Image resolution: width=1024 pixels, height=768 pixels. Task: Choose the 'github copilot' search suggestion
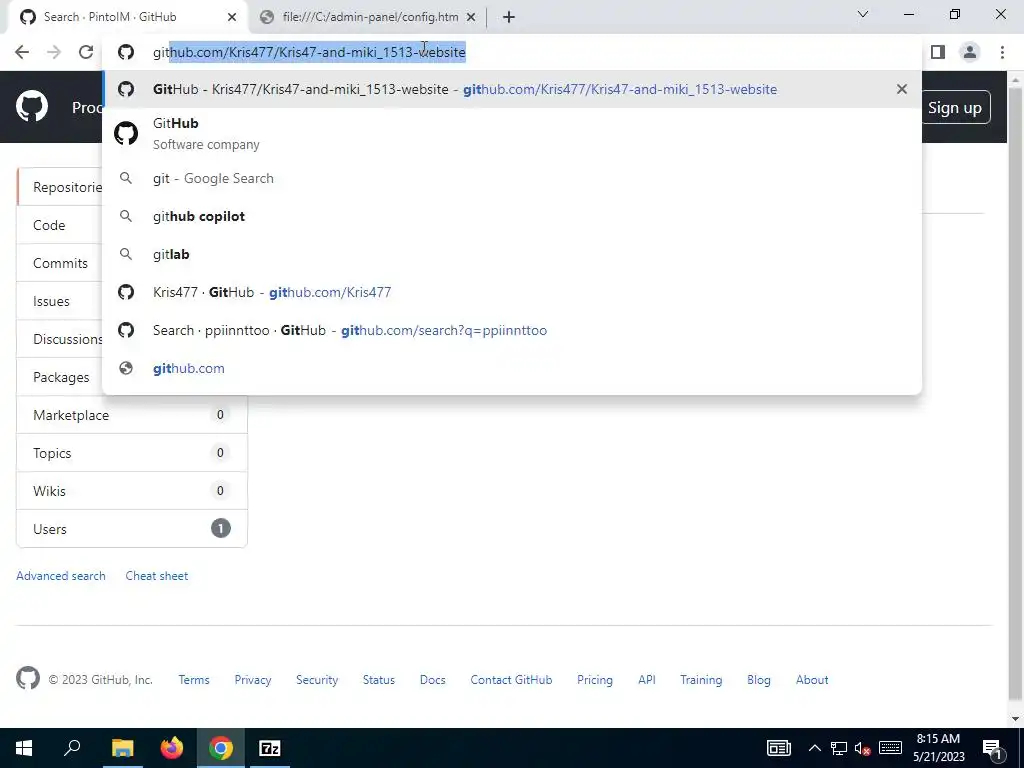pos(512,216)
